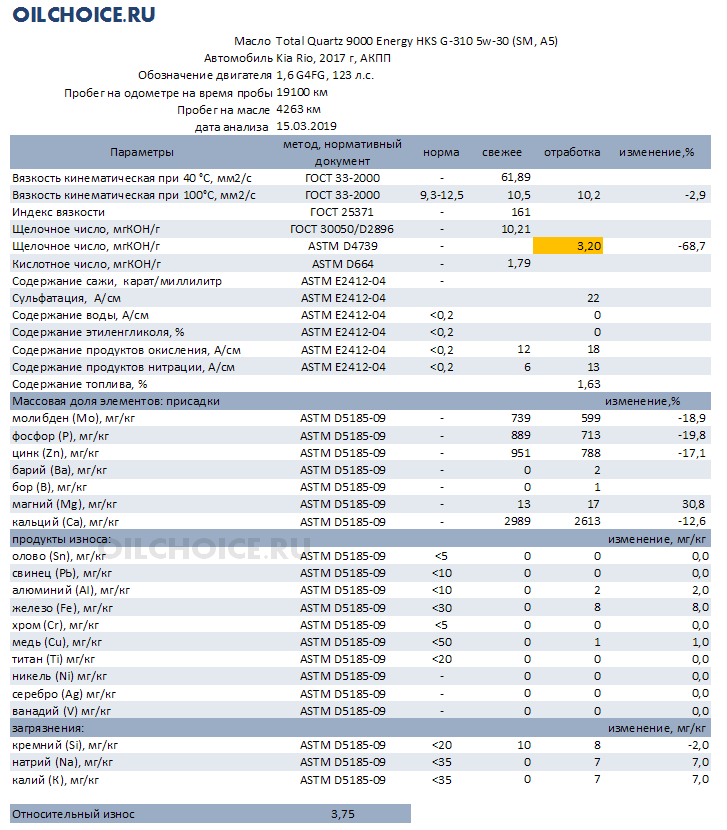727x830 pixels.
Task: Click the 'калий (K), мг/кг' row label
Action: point(56,780)
